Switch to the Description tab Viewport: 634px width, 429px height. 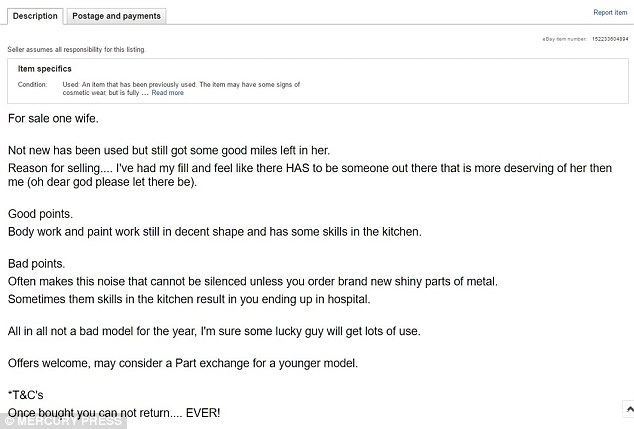(35, 16)
